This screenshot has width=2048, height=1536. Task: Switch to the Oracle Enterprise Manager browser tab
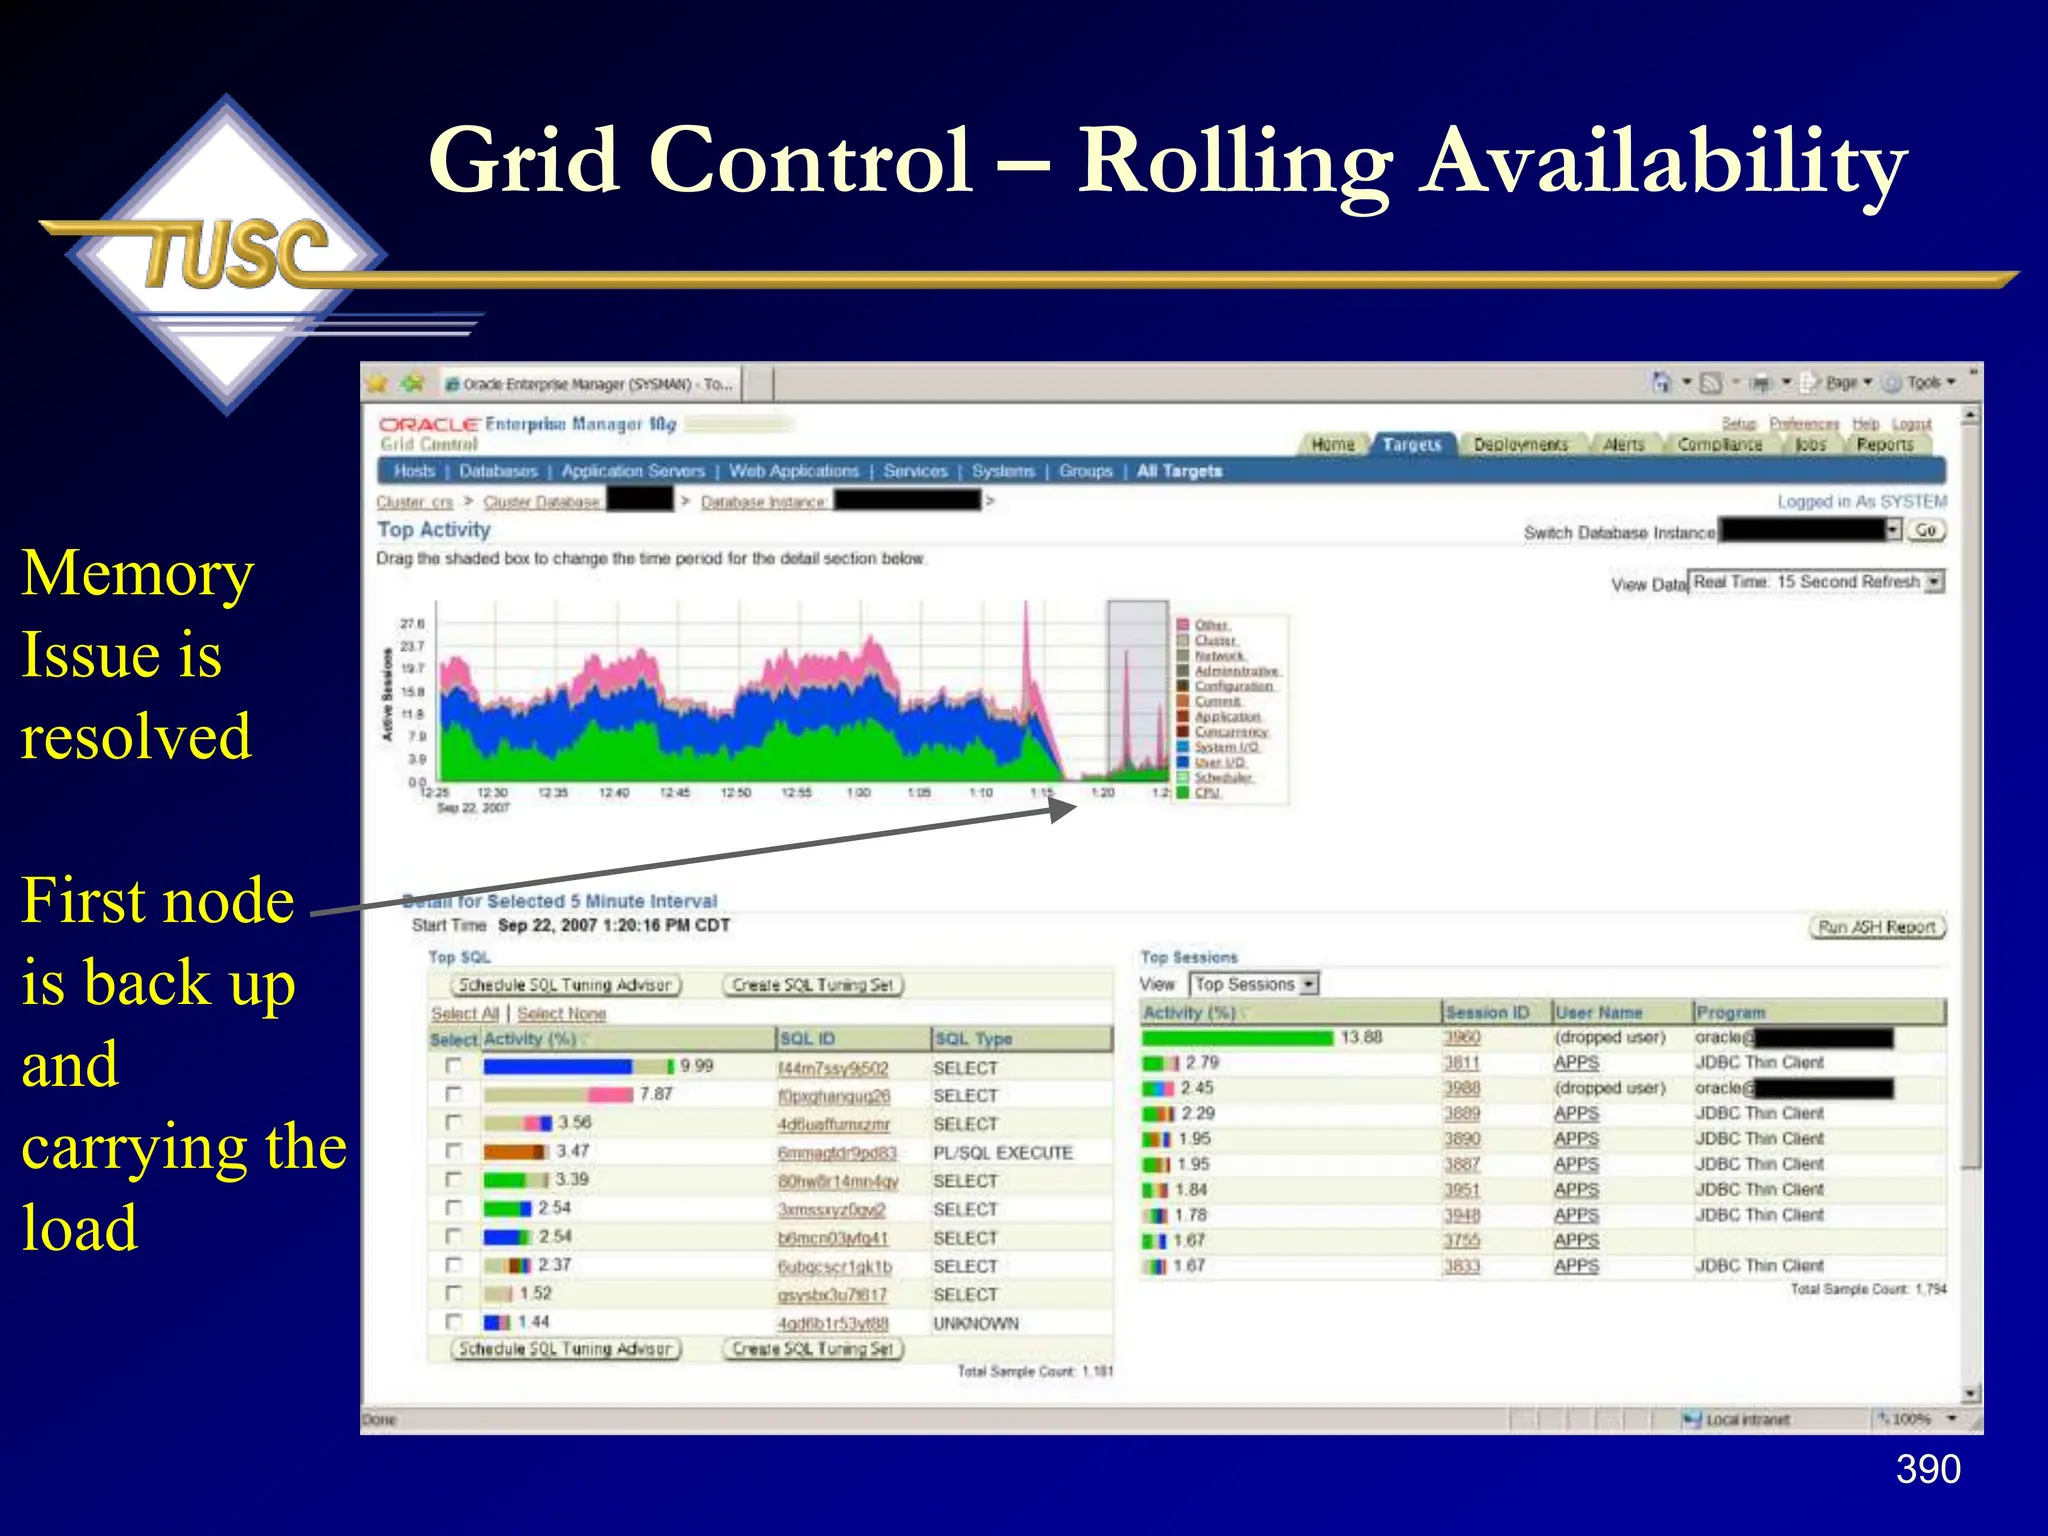click(590, 384)
